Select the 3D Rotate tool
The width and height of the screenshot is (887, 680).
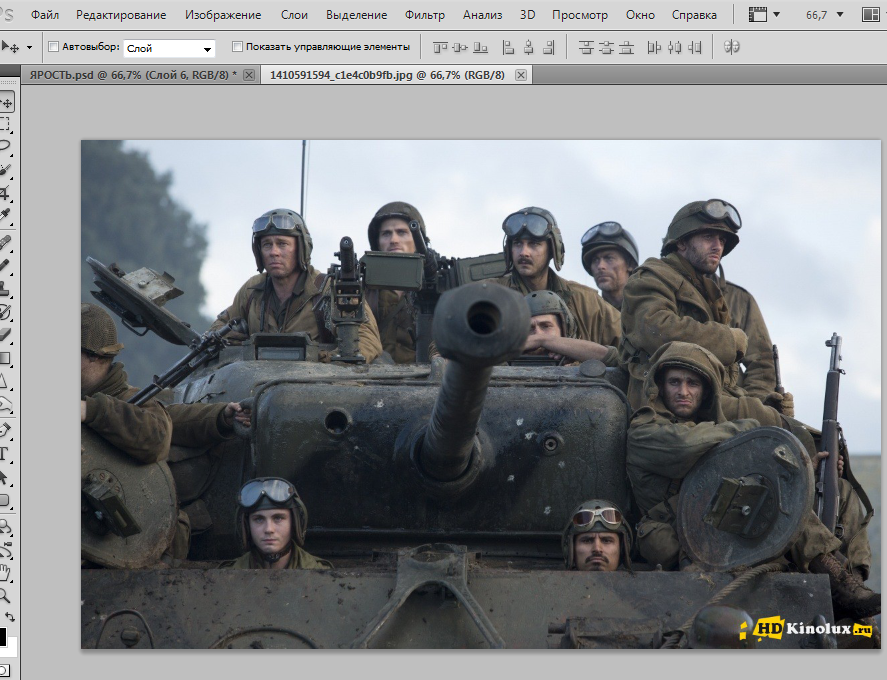(x=5, y=527)
